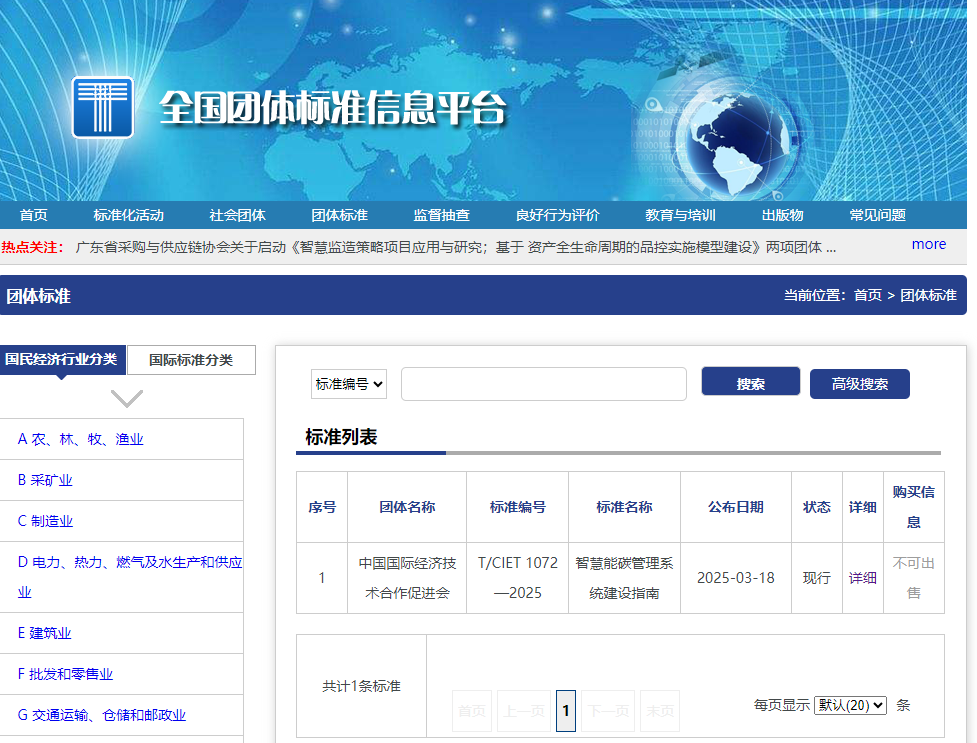Switch to 国际标准分类 tab

point(191,360)
